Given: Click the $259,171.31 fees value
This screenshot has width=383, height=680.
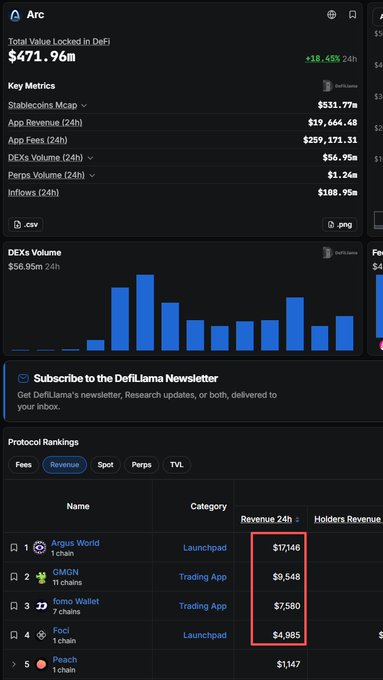Looking at the screenshot, I should click(x=330, y=140).
